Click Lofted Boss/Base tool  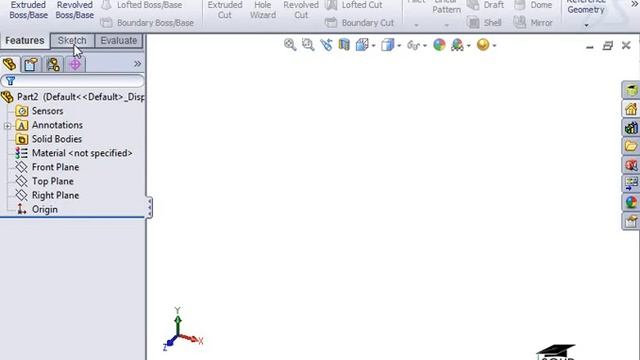[x=142, y=5]
